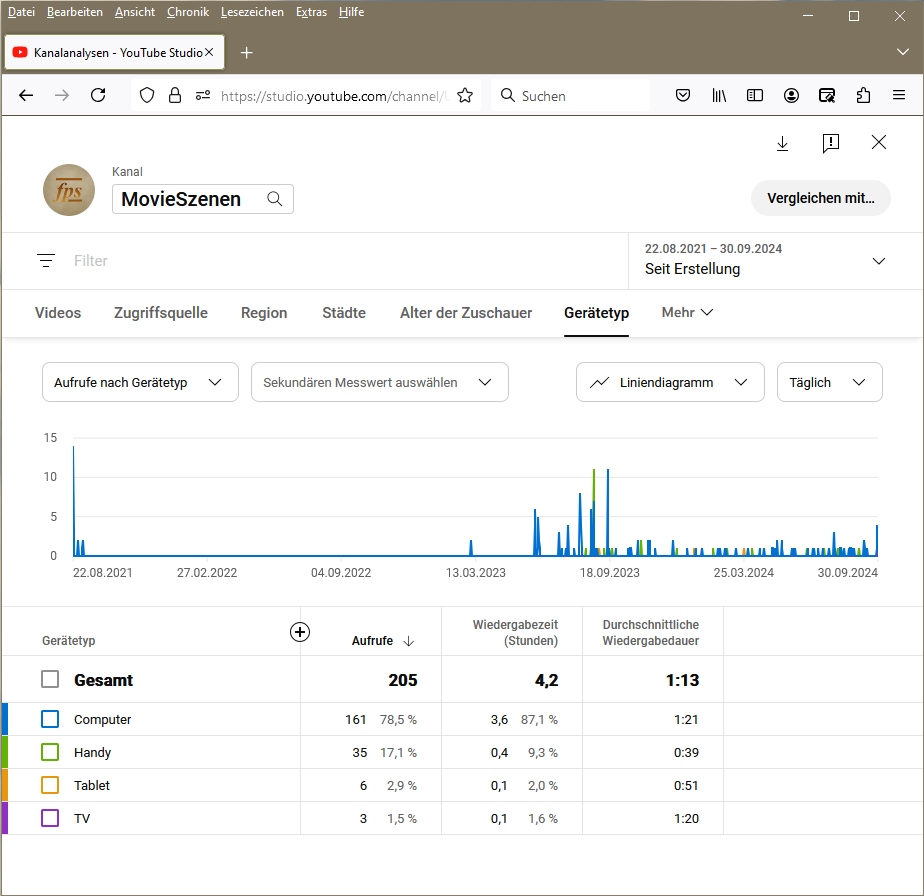Open the filter icon menu
Screen dimensions: 924x896
click(46, 261)
